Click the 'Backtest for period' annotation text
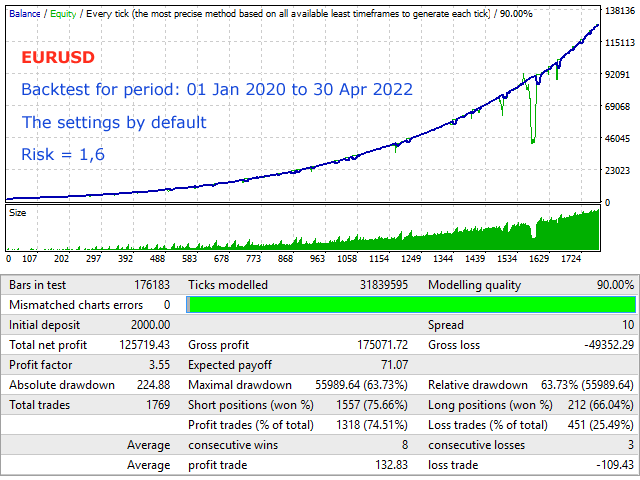Image resolution: width=640 pixels, height=480 pixels. [217, 89]
